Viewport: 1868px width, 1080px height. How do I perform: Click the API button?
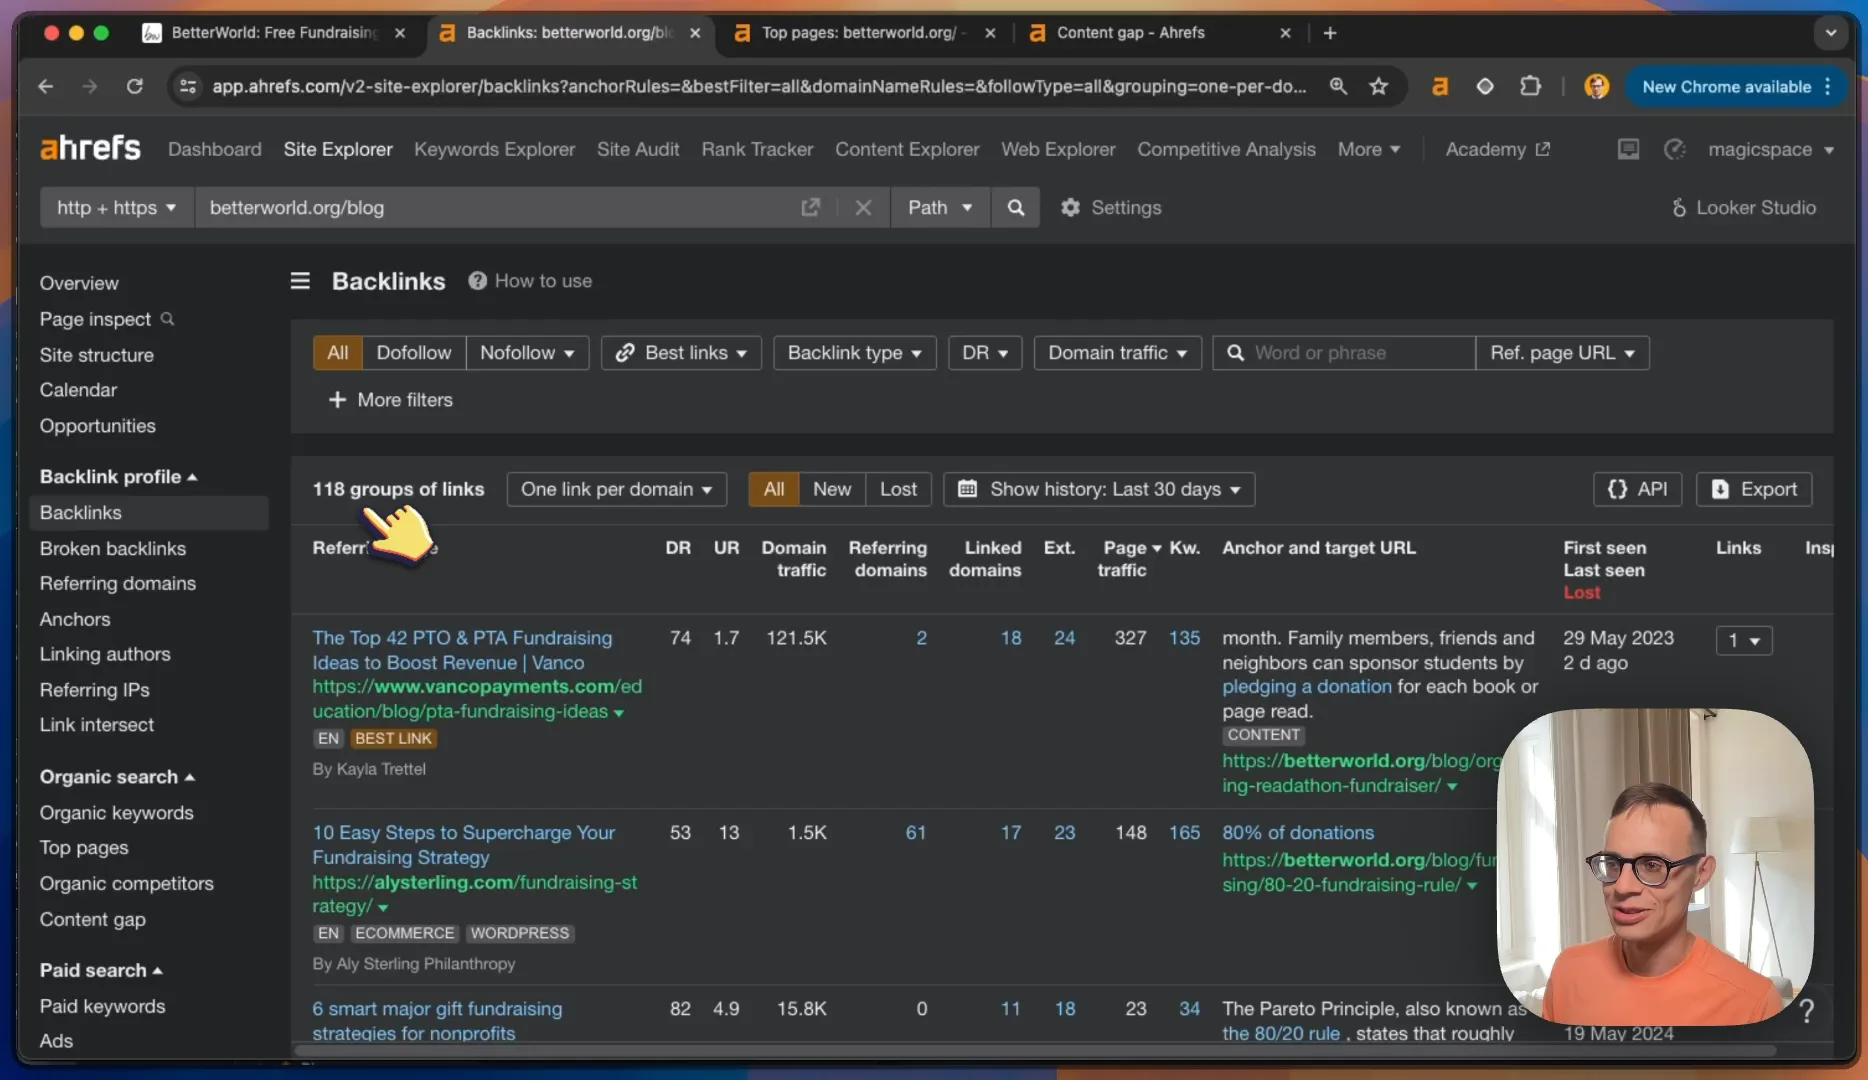1637,489
